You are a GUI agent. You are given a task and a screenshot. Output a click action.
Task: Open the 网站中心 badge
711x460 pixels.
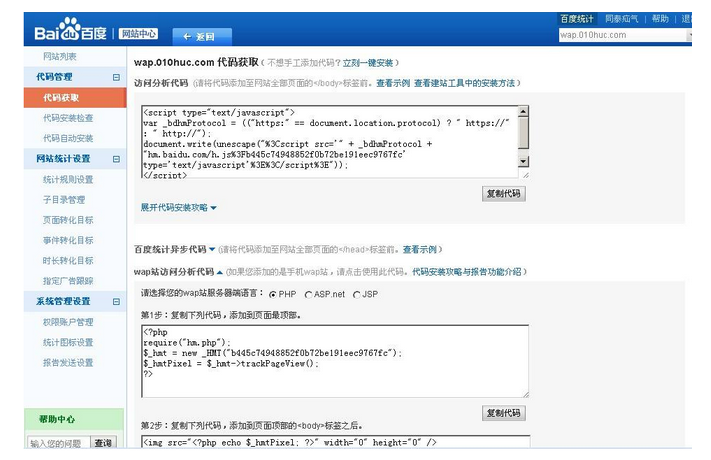138,34
